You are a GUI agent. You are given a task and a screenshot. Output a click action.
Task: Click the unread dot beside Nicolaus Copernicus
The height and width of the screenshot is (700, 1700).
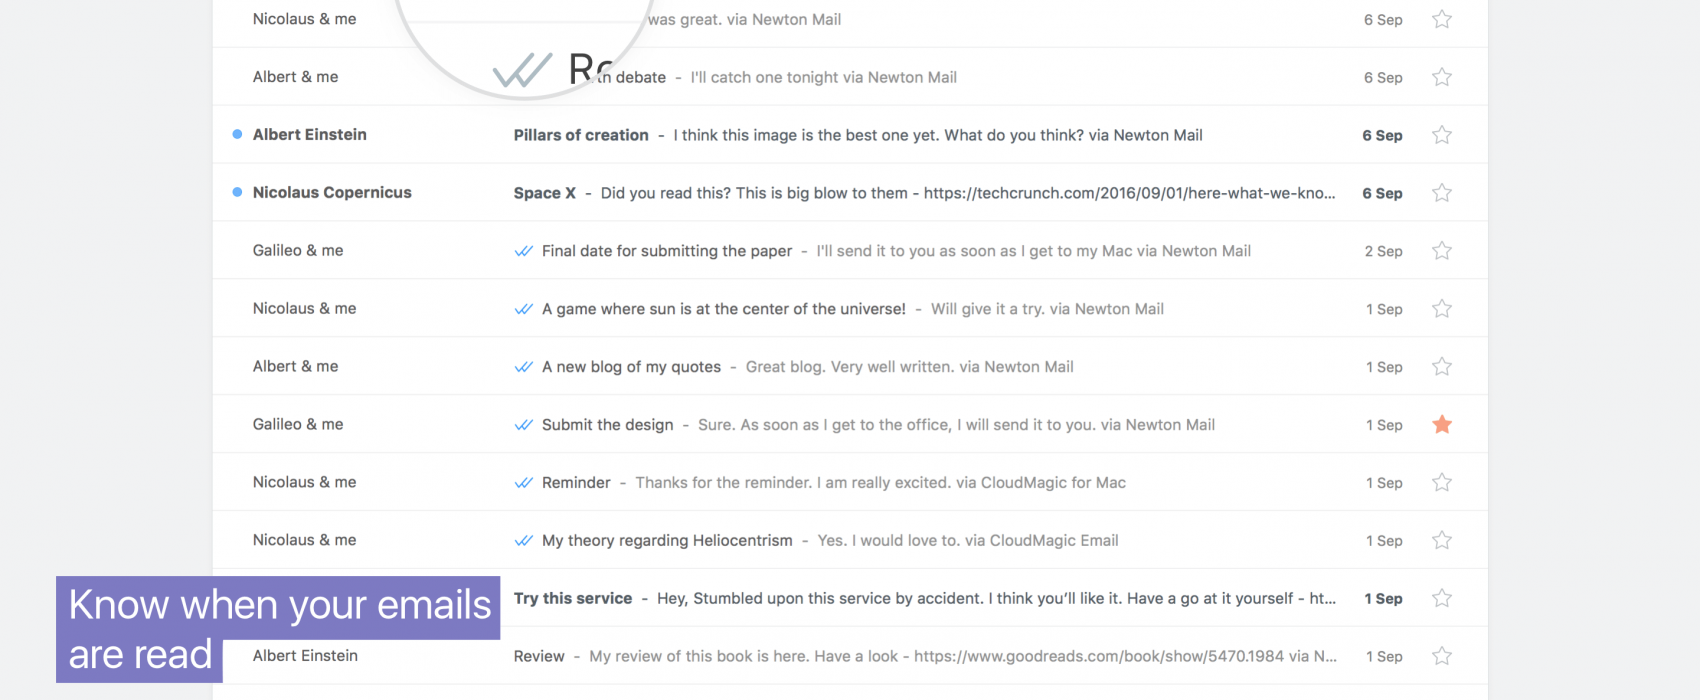click(237, 192)
